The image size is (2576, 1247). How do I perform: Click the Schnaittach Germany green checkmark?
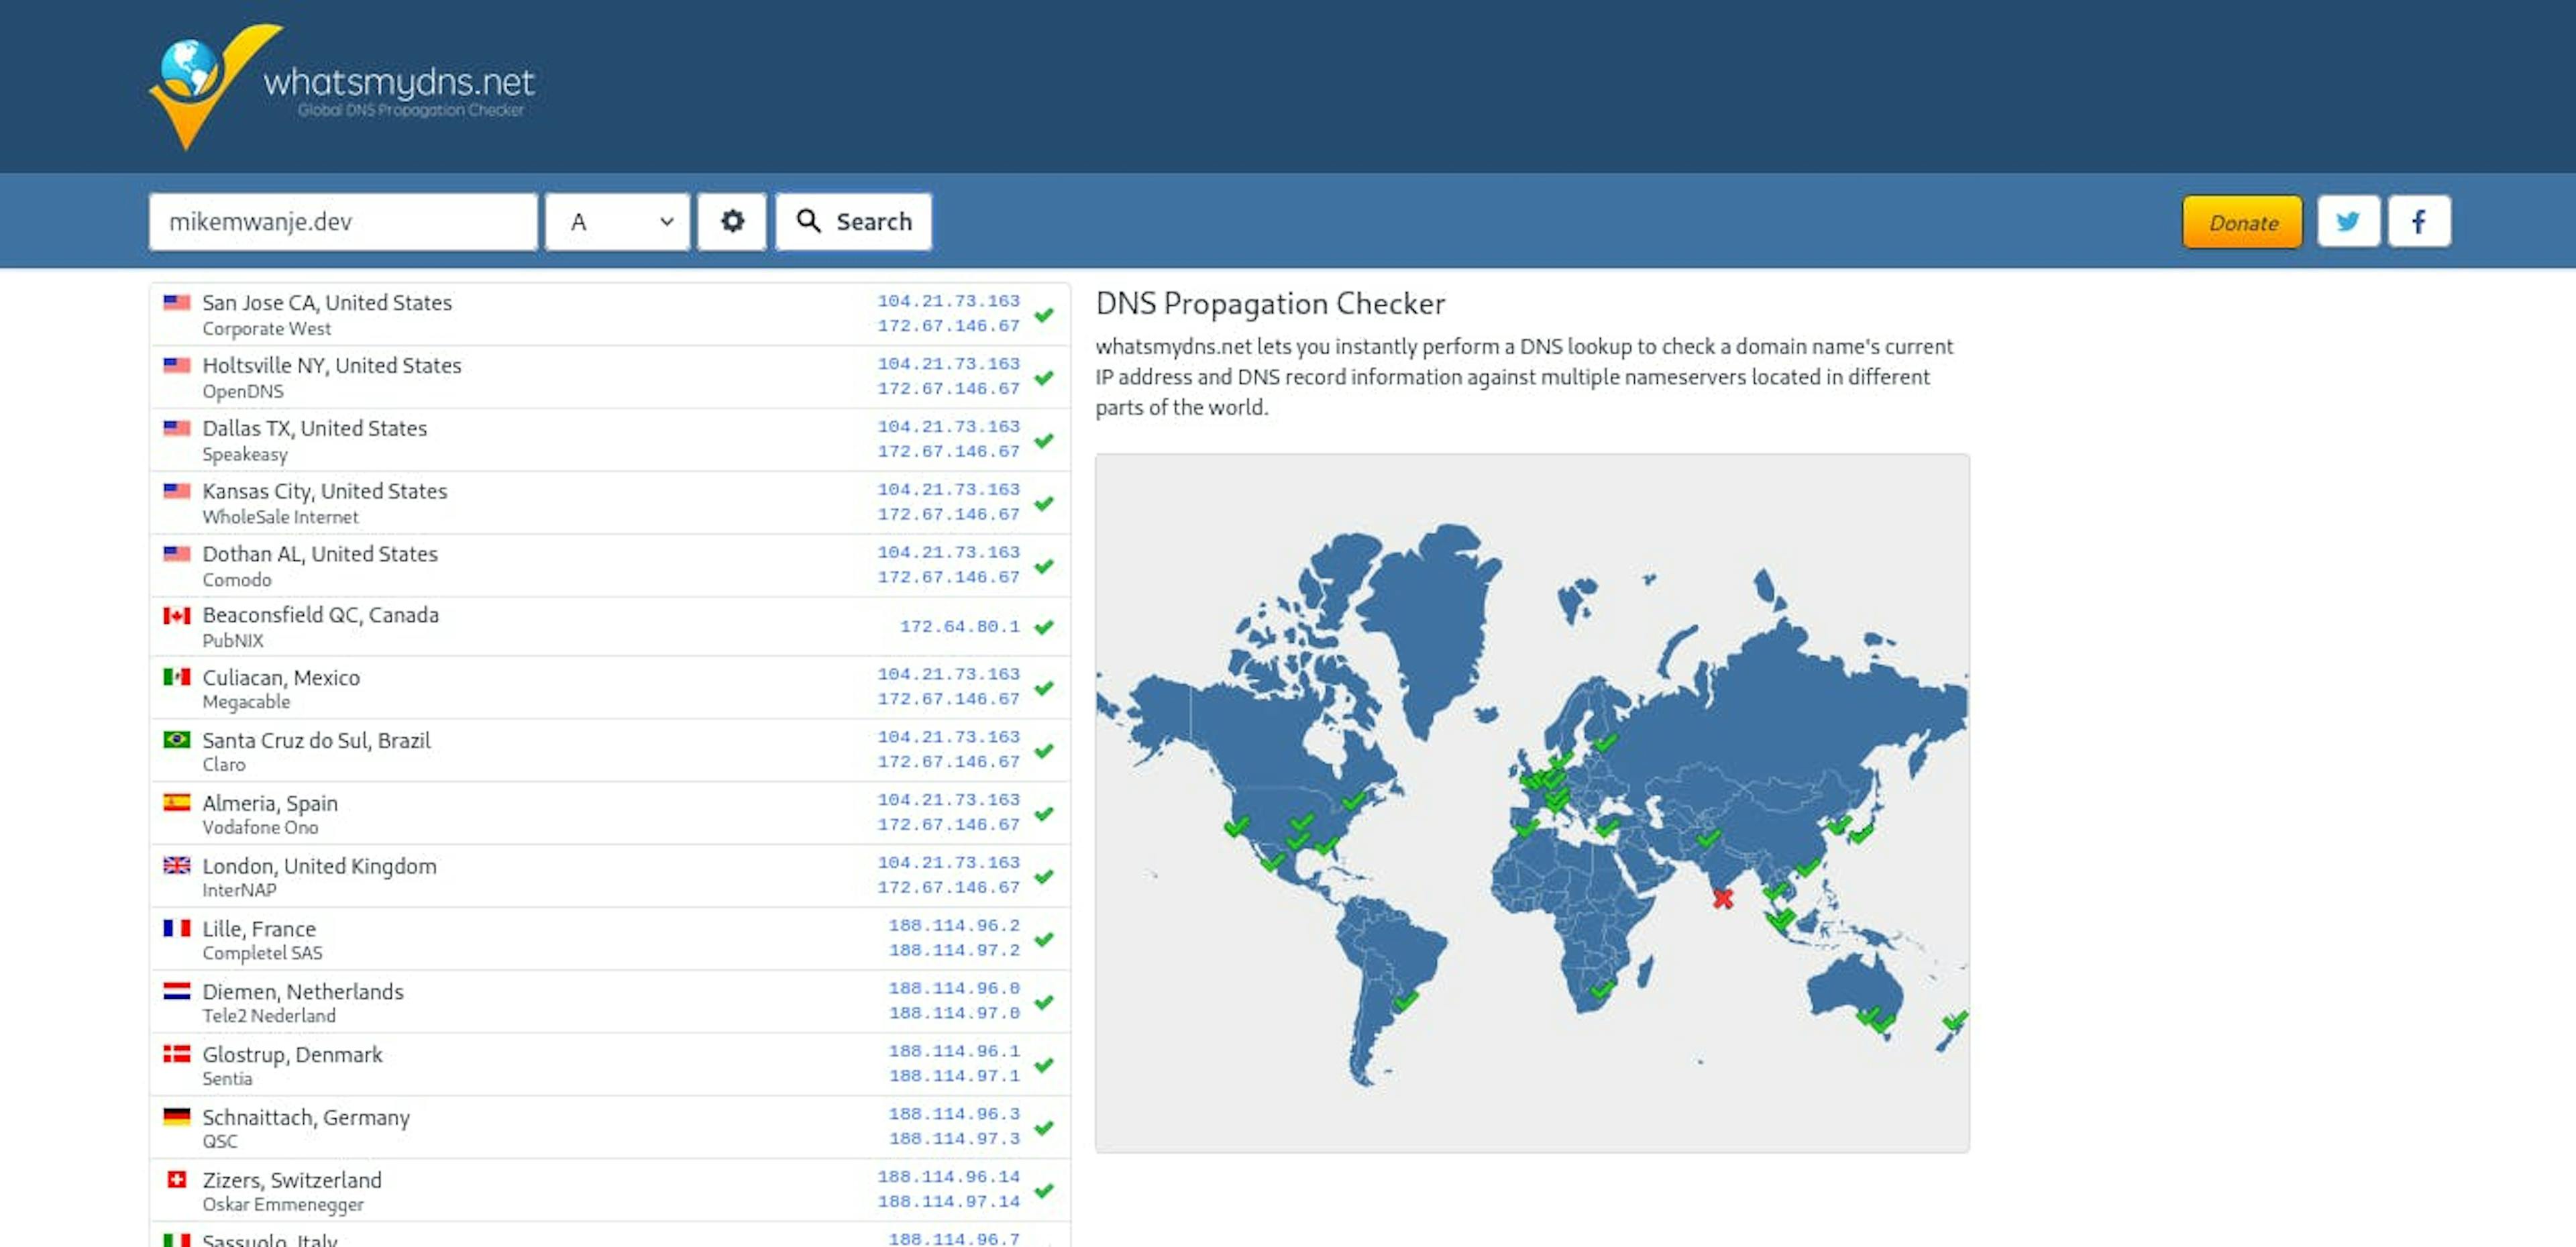click(x=1044, y=1128)
